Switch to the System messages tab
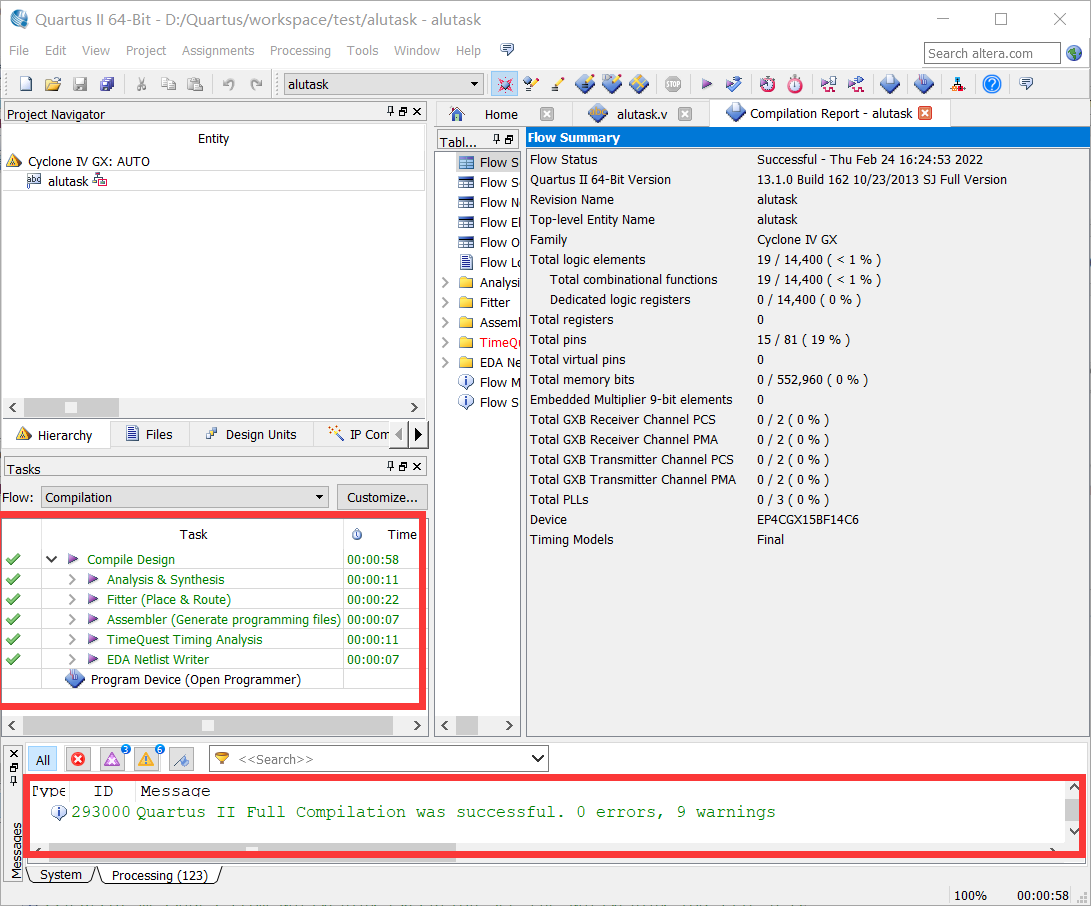The image size is (1091, 906). coord(61,875)
